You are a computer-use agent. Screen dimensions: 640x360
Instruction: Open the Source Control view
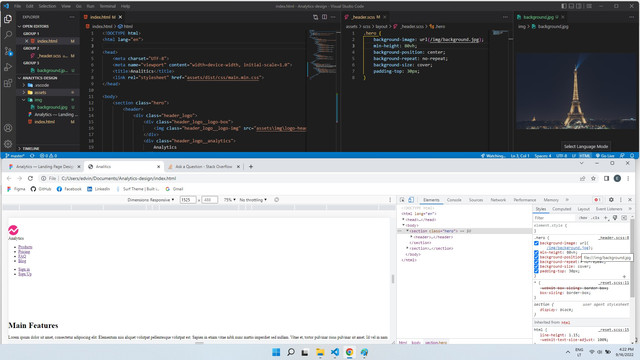(8, 51)
